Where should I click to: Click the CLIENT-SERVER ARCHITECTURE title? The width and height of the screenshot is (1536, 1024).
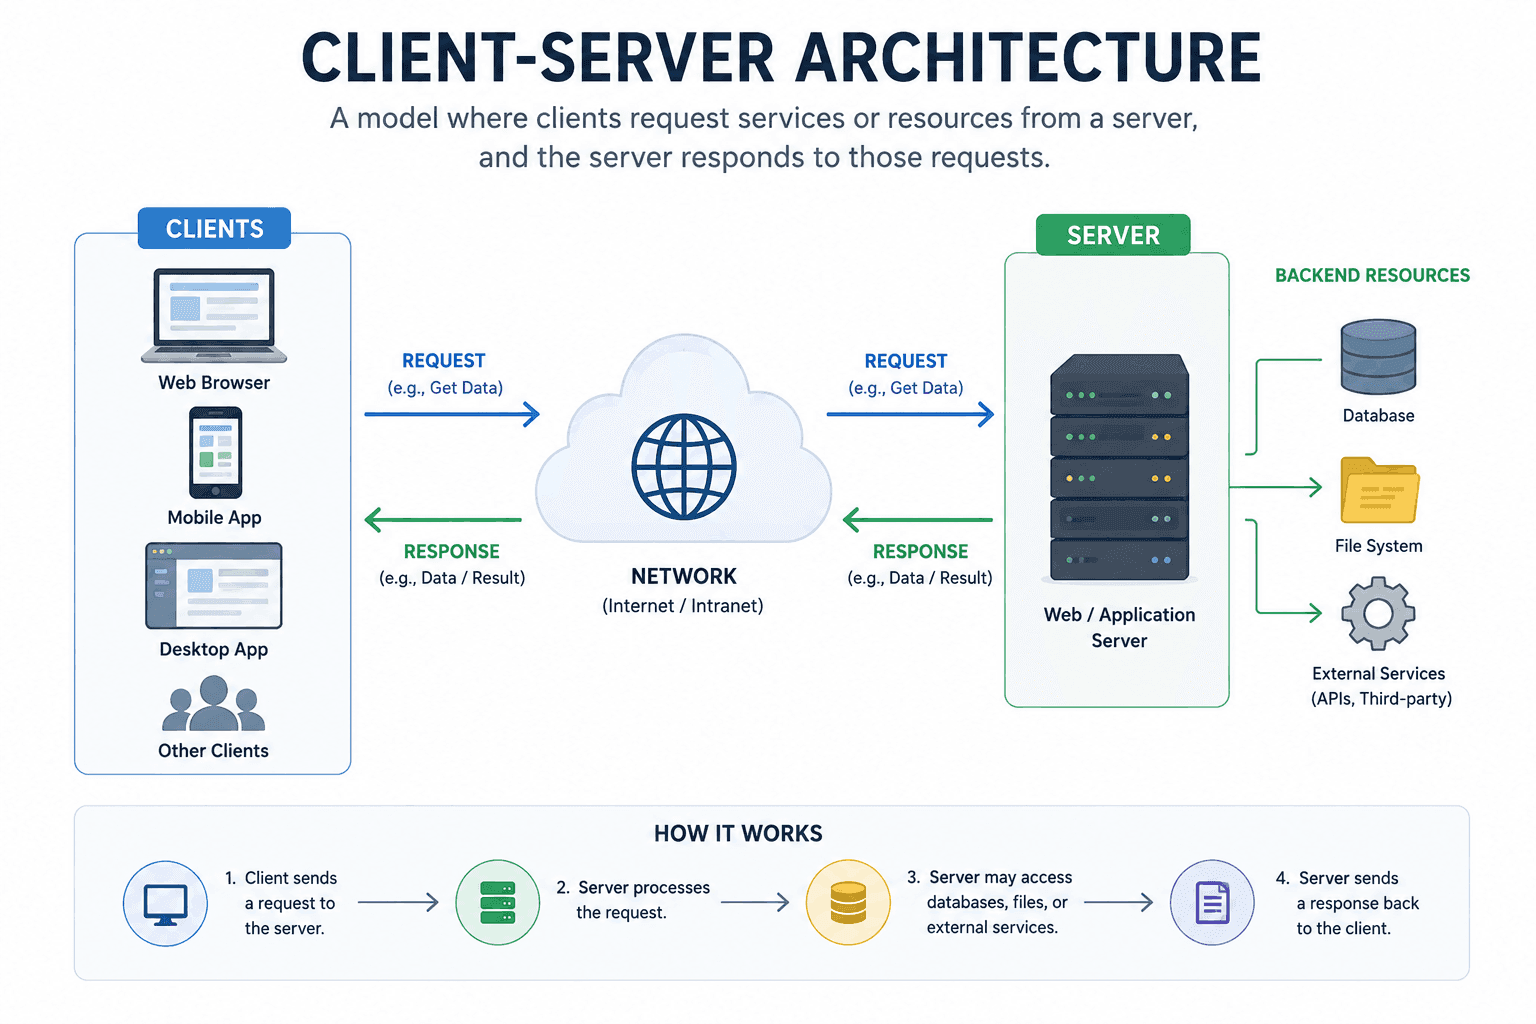click(781, 58)
